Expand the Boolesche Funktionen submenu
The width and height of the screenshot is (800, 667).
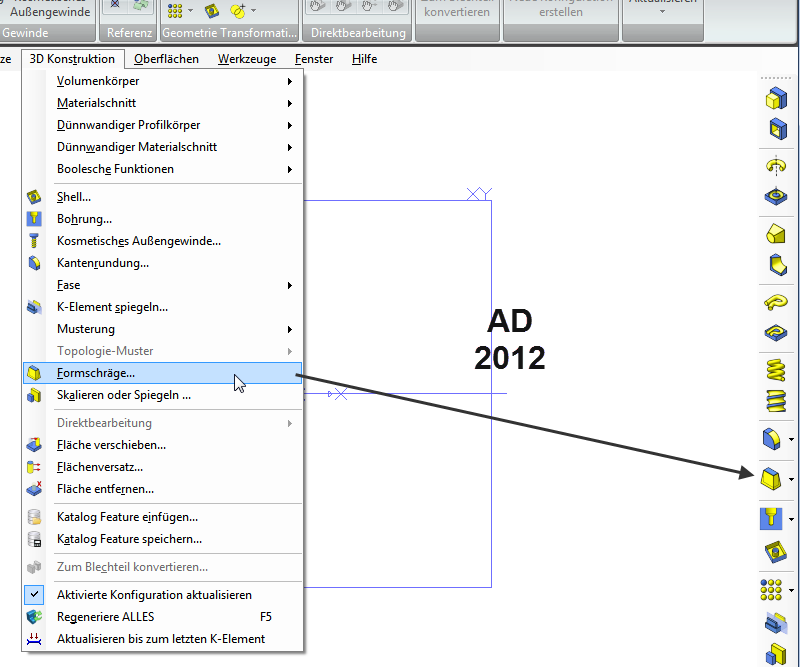[x=163, y=169]
